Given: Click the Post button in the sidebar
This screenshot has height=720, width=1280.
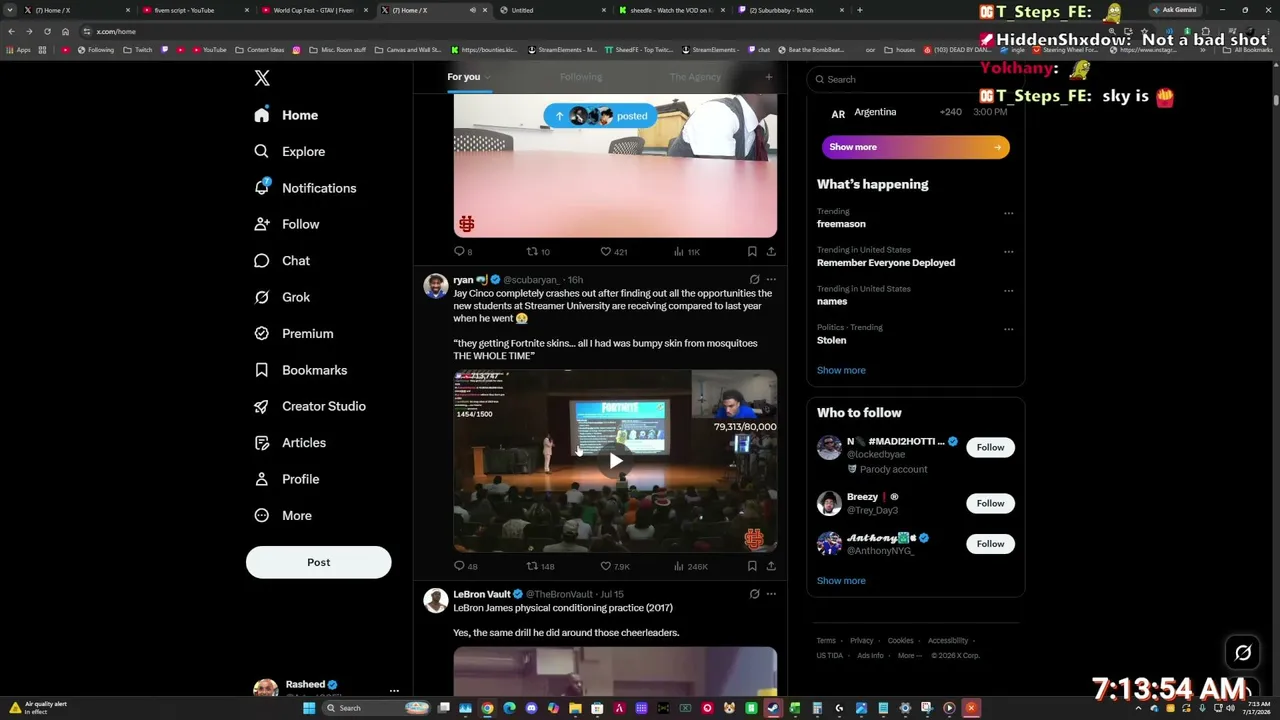Looking at the screenshot, I should click(x=318, y=562).
